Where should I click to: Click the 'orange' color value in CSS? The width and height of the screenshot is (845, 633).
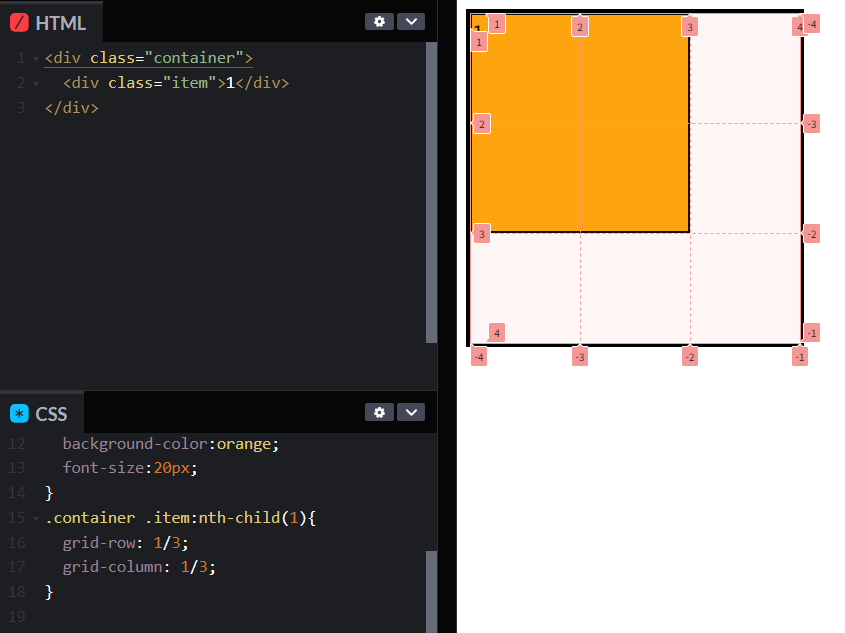point(244,444)
